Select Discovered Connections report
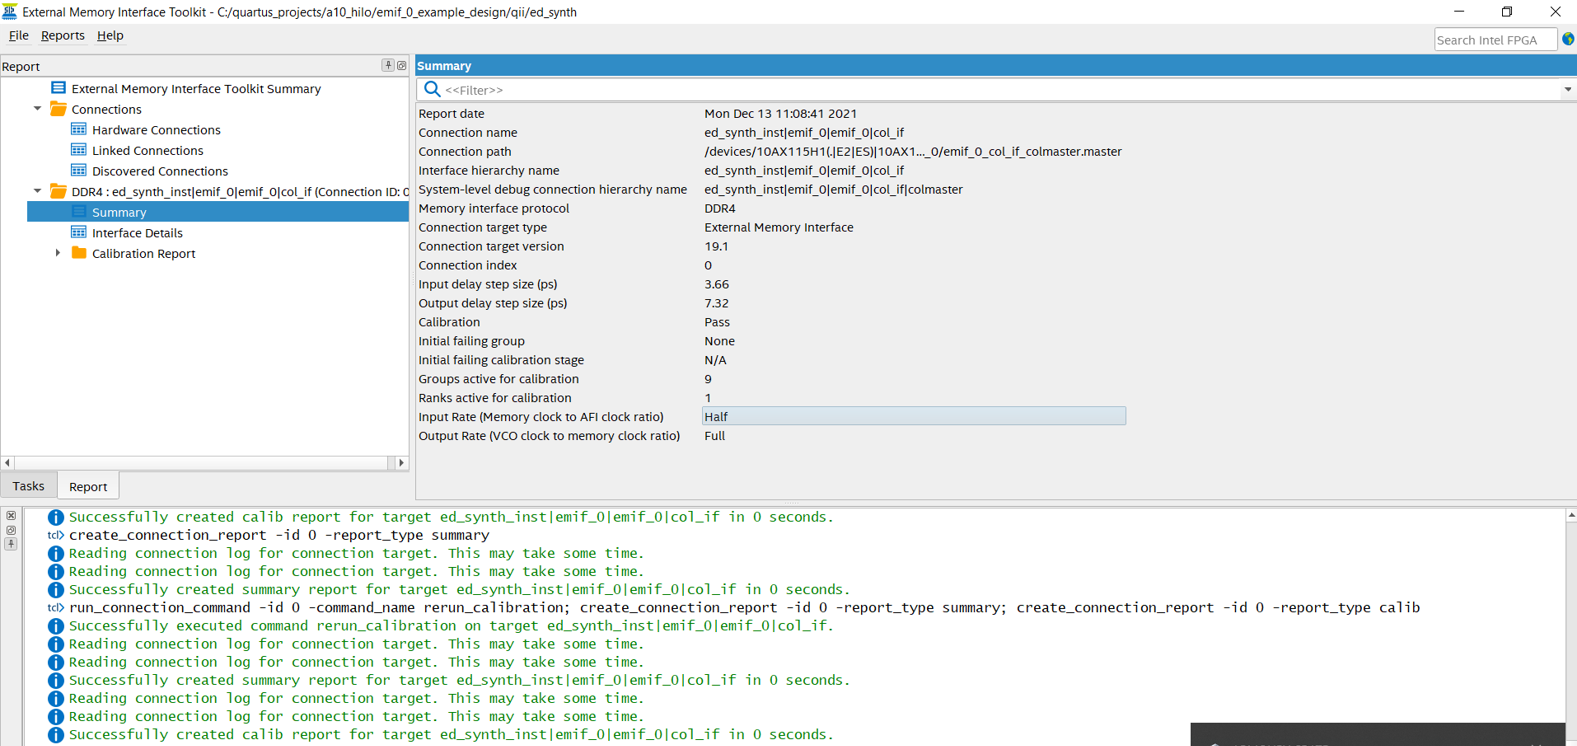1577x746 pixels. tap(159, 171)
